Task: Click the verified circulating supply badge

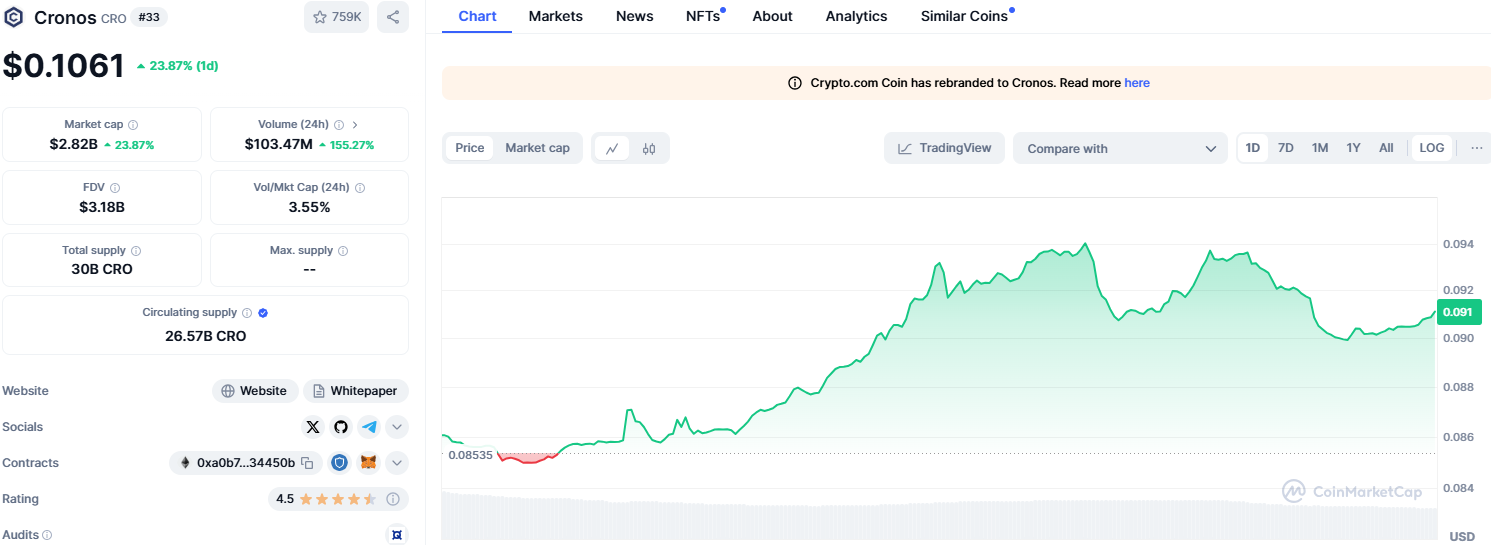Action: coord(263,313)
